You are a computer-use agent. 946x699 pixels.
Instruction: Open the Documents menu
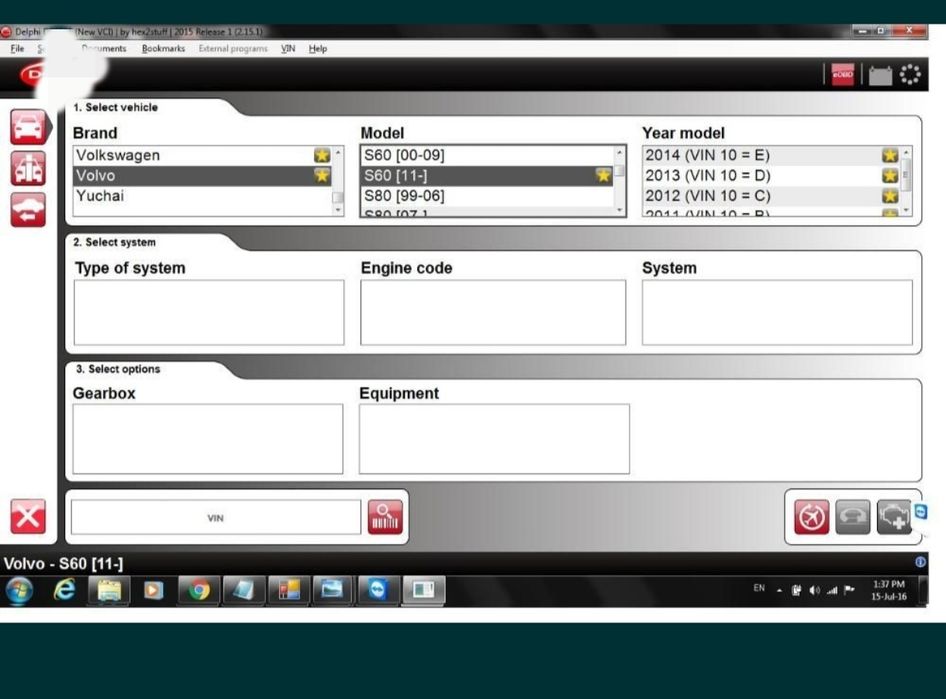[x=104, y=48]
